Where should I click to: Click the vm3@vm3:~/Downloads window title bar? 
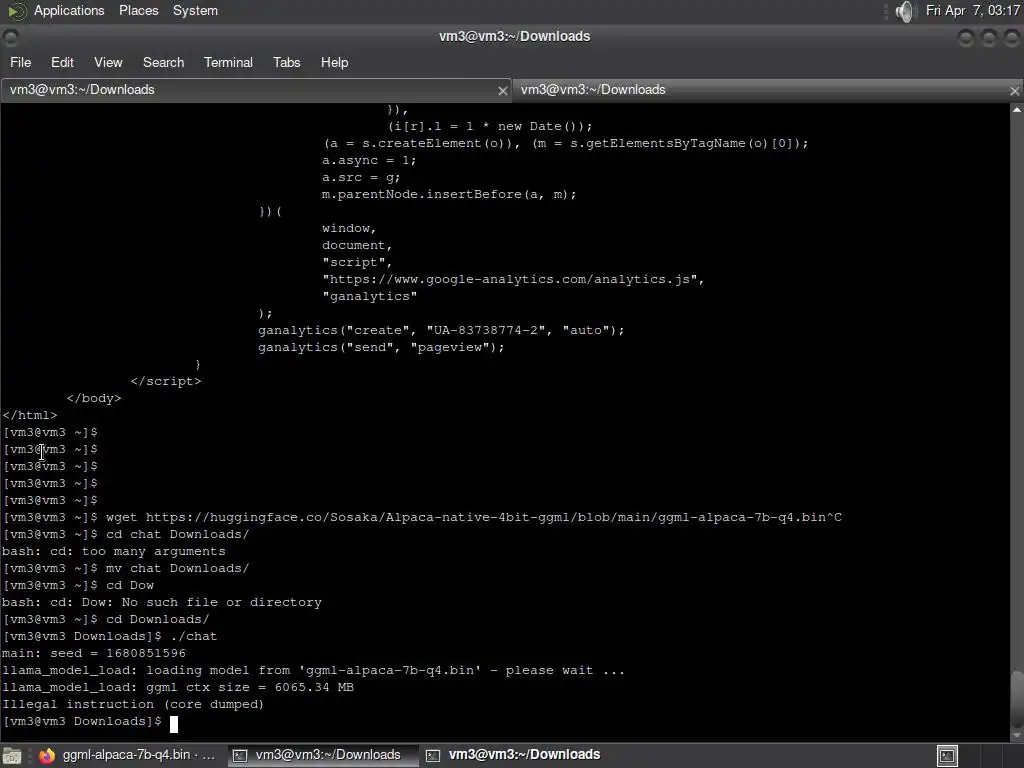[514, 37]
